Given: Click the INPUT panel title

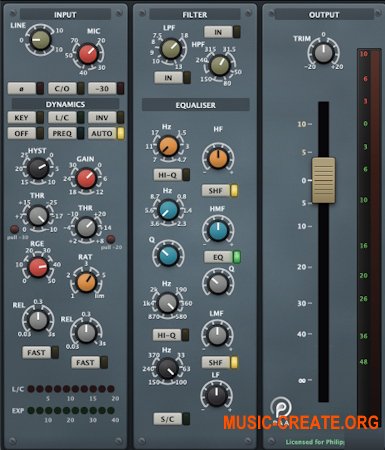Looking at the screenshot, I should coord(65,15).
